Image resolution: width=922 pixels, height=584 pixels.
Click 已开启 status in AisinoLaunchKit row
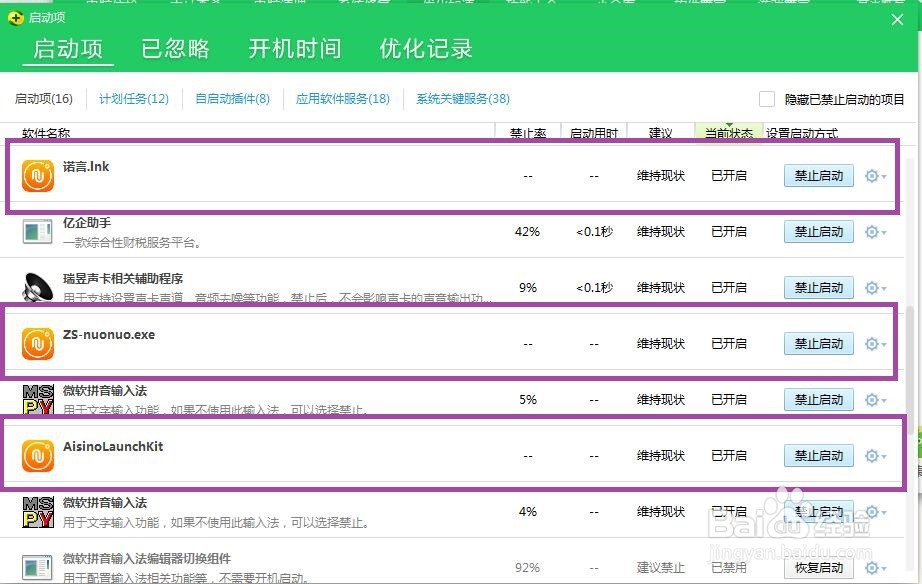point(729,456)
